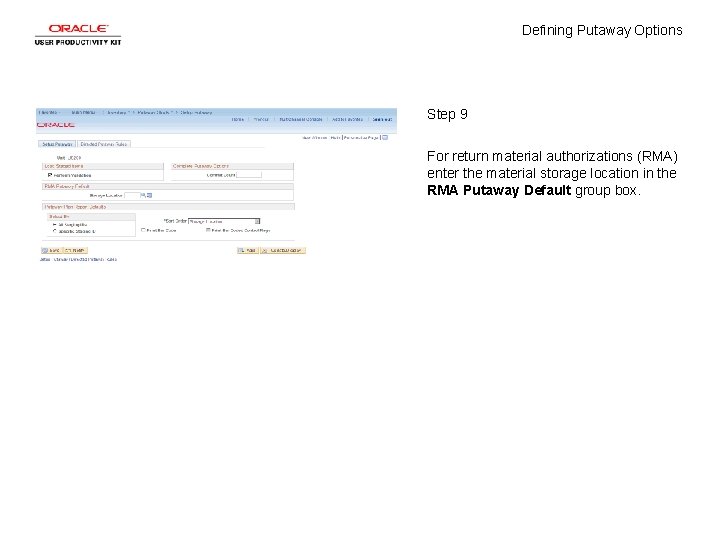The width and height of the screenshot is (720, 540).
Task: Click Define Putaway in the breadcrumb
Action: [196, 112]
